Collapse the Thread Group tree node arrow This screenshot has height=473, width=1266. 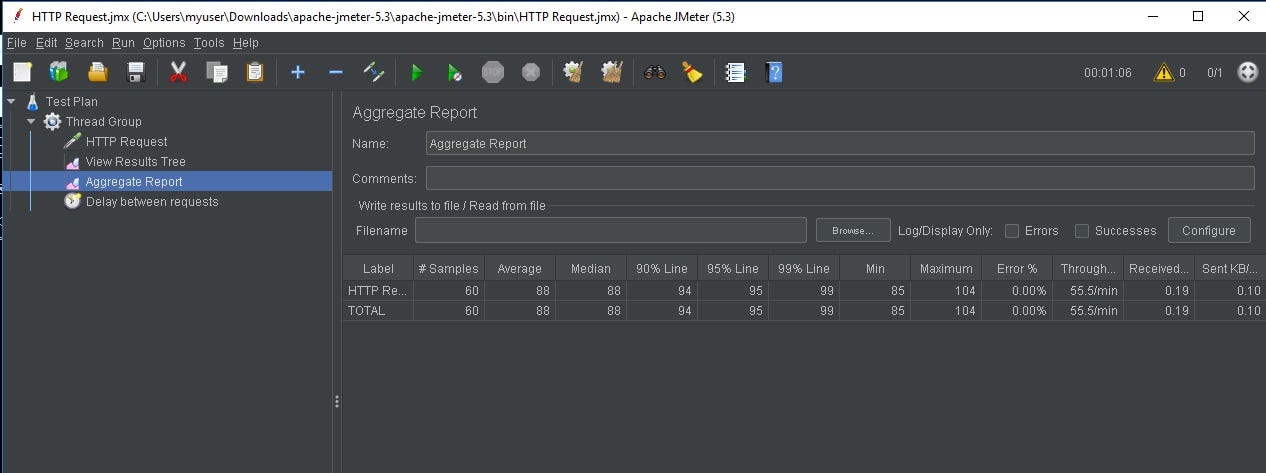tap(31, 121)
